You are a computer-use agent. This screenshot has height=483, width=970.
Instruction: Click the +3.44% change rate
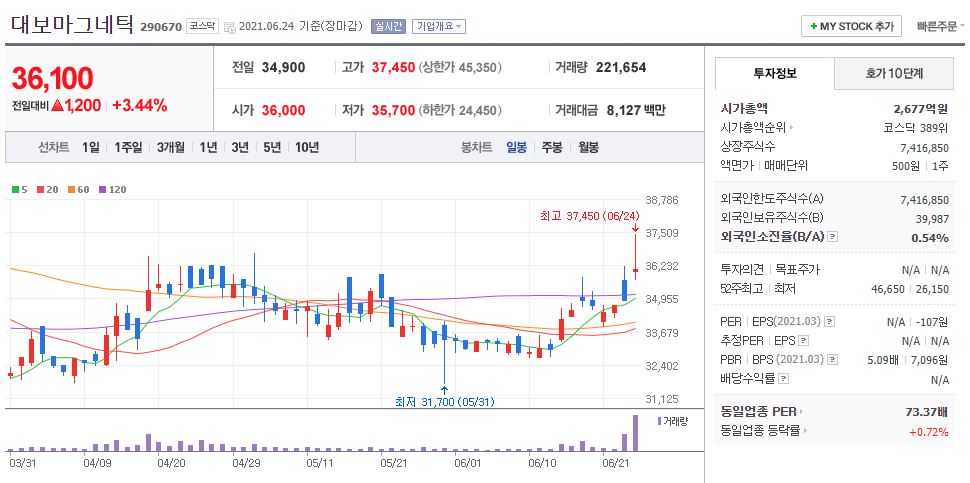(139, 106)
